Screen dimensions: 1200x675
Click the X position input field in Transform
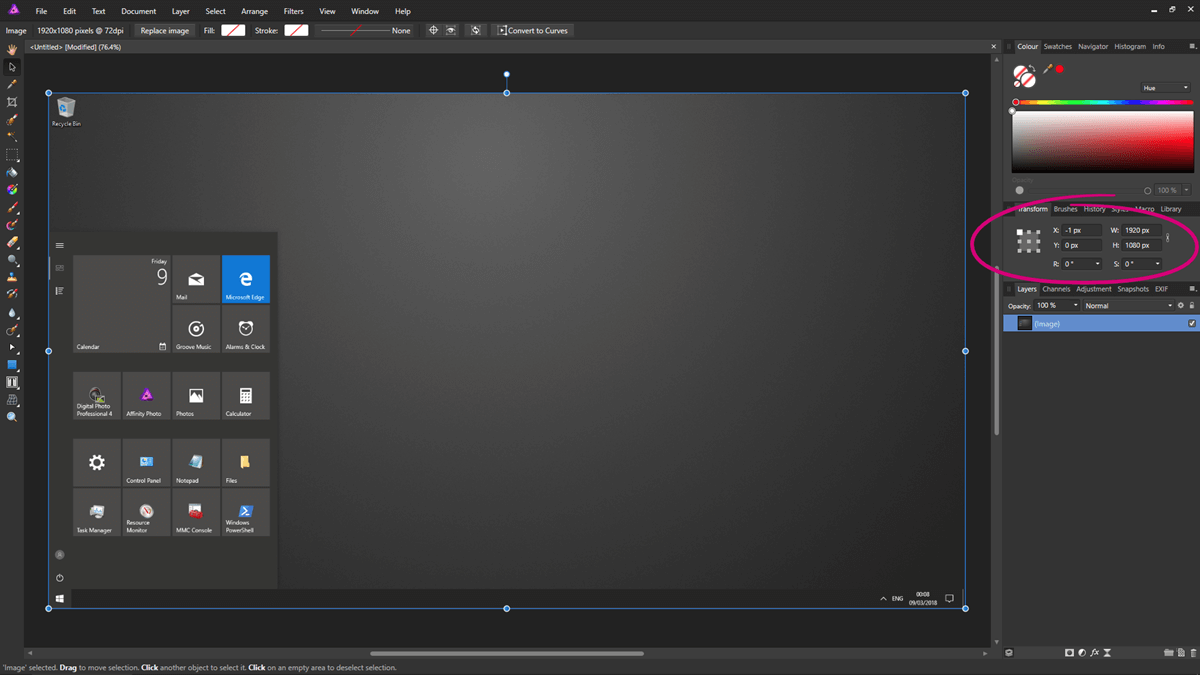click(x=1080, y=229)
